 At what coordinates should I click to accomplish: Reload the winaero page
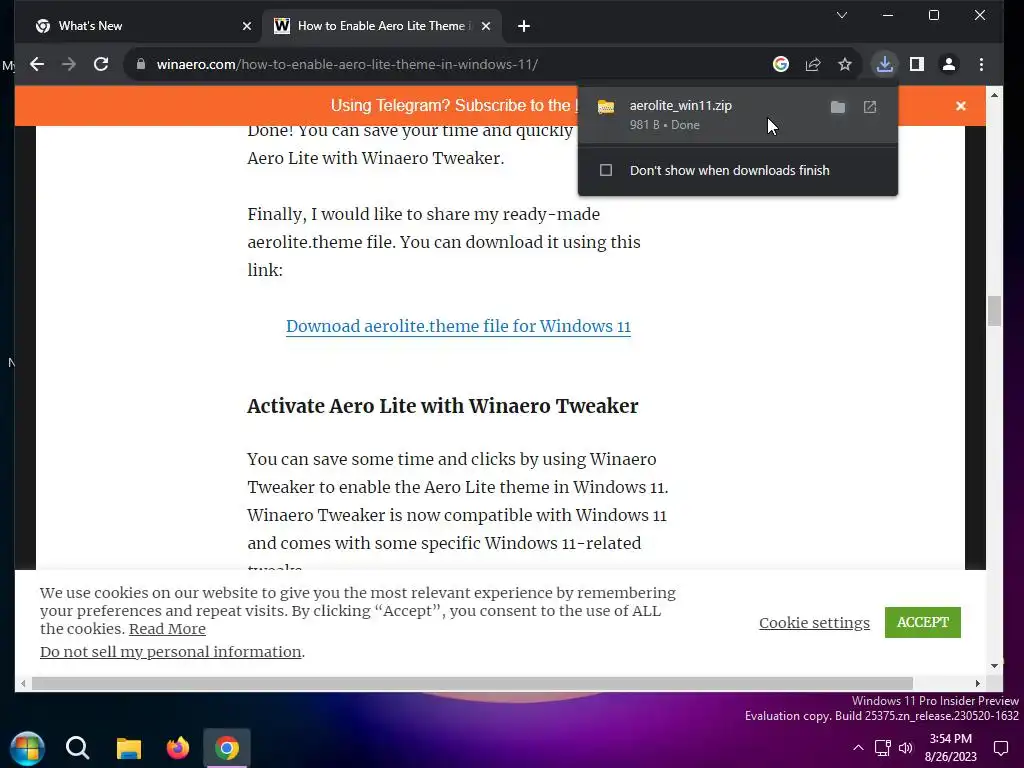pyautogui.click(x=101, y=64)
